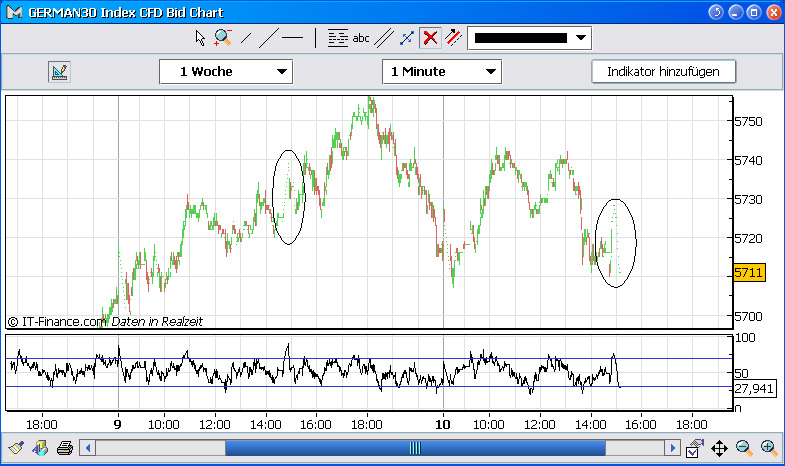Click the paintbrush icon at bottom left
This screenshot has width=785, height=466.
16,447
